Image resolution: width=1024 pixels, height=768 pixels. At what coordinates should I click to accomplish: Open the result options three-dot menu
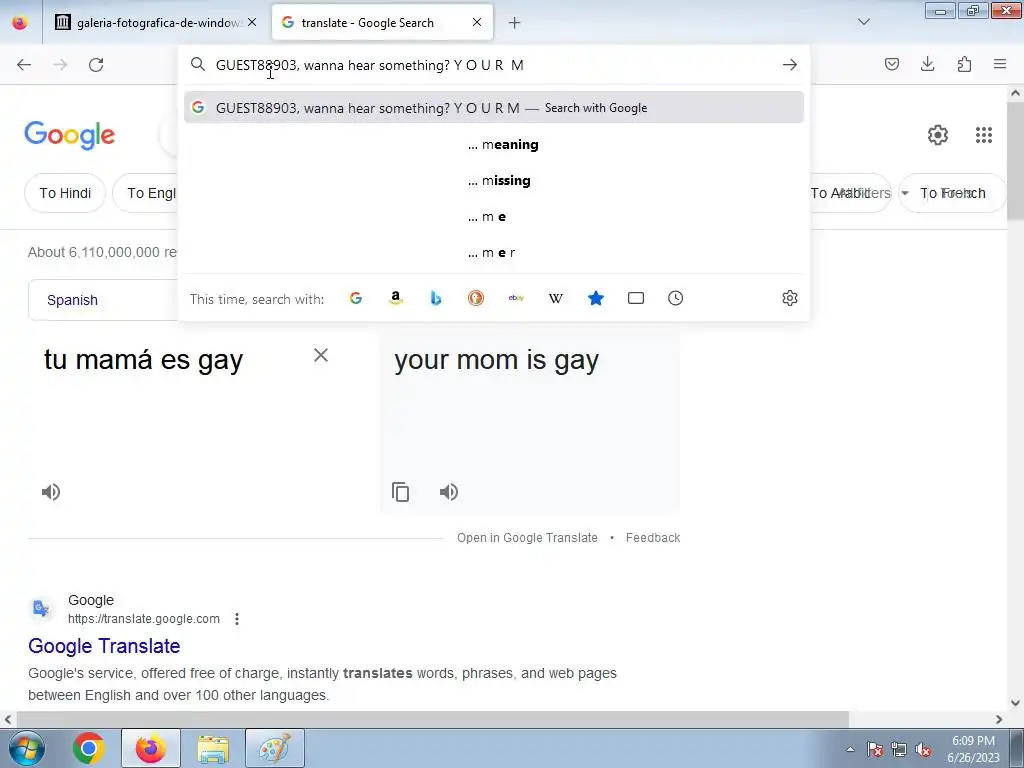click(x=237, y=618)
